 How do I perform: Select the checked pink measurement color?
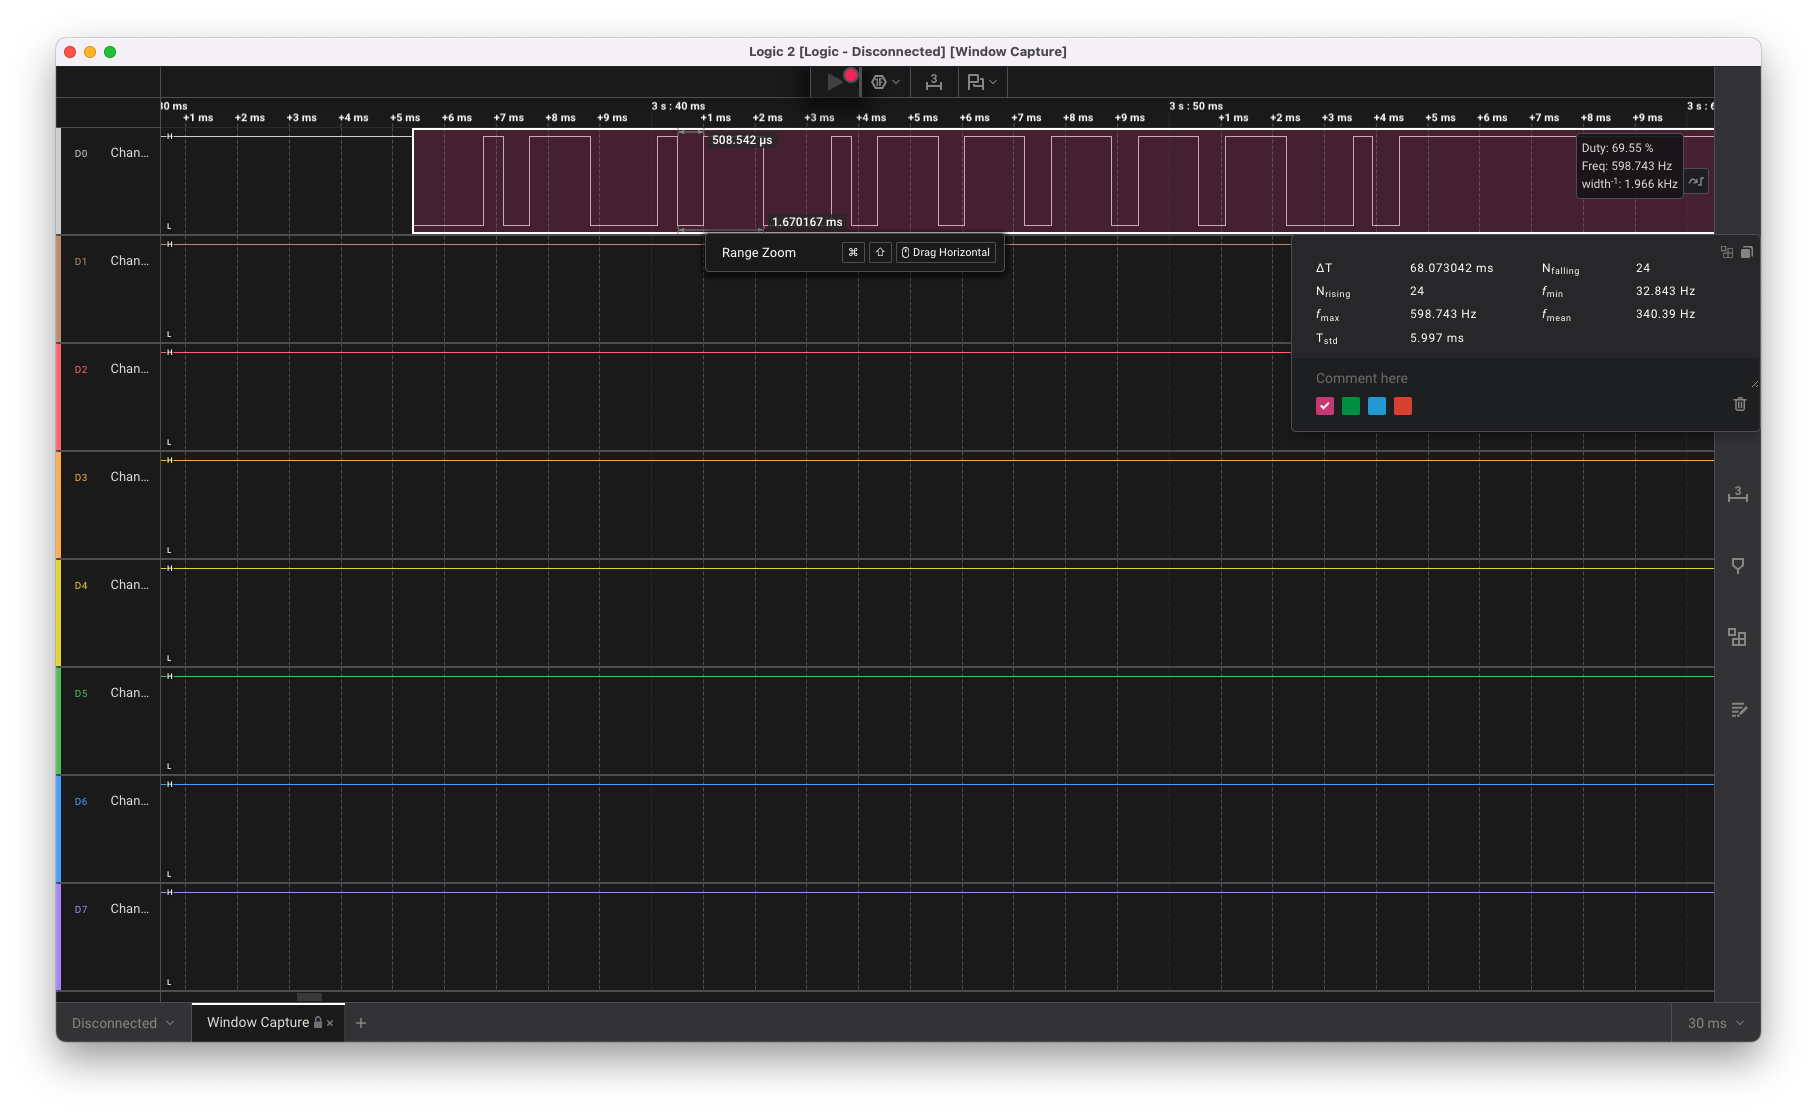click(x=1325, y=406)
